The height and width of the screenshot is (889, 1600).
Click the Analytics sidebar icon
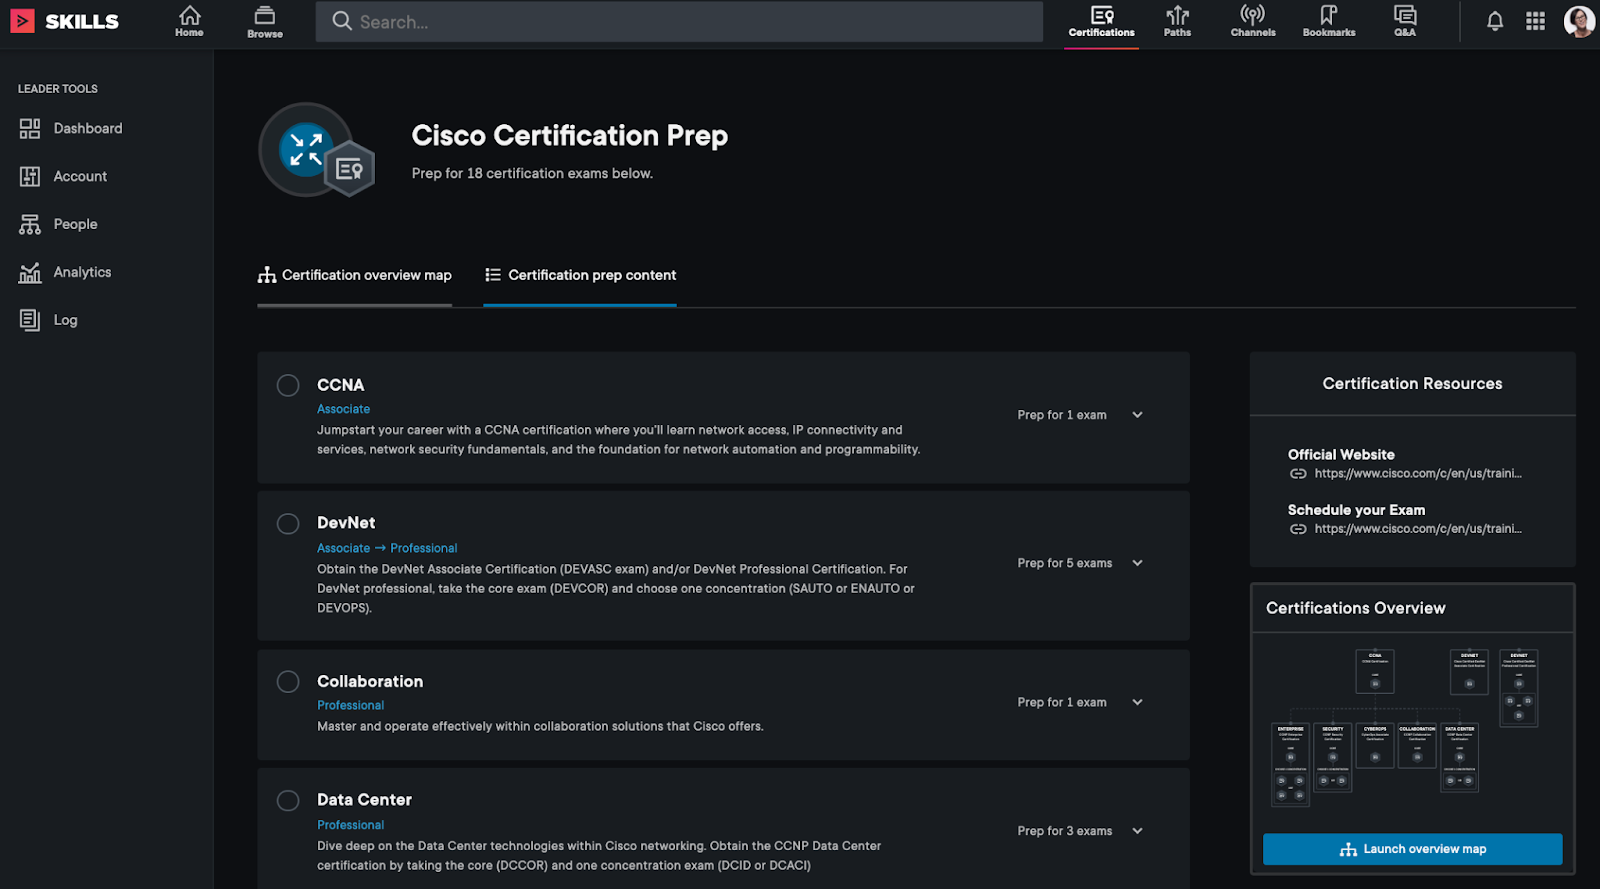click(30, 272)
